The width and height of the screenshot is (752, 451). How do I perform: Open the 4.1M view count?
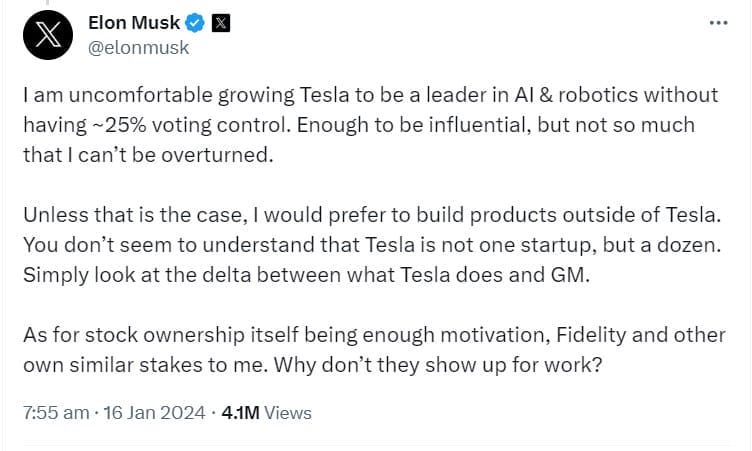[x=240, y=412]
